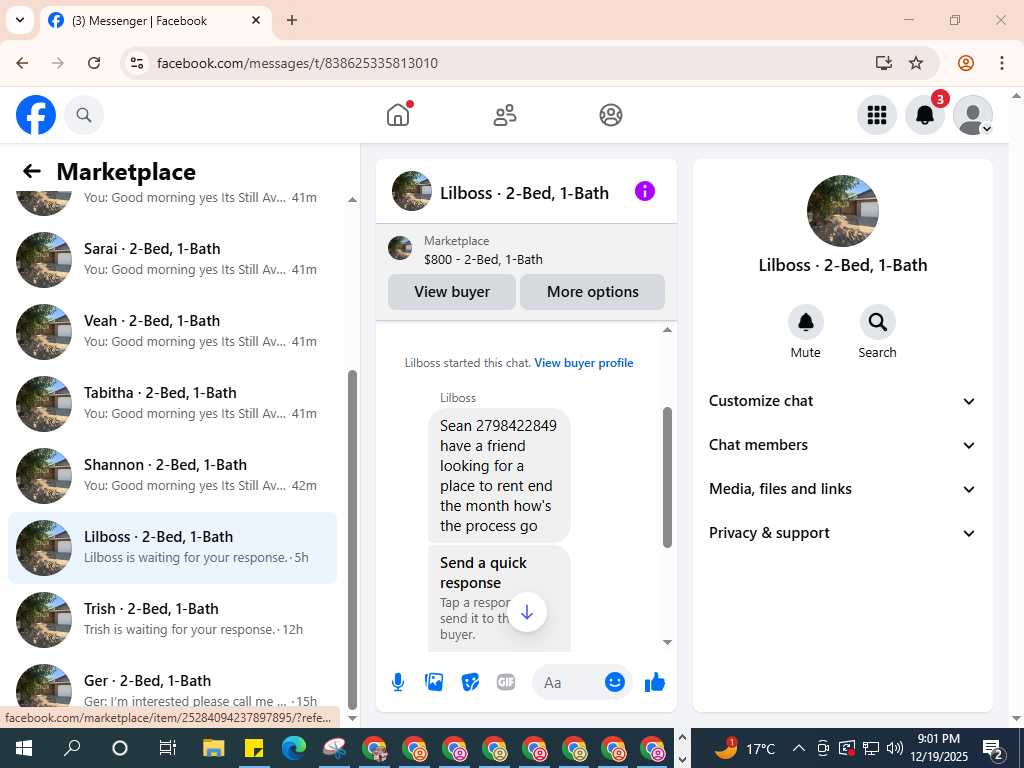Open Windows Task View
This screenshot has width=1024, height=768.
click(167, 748)
